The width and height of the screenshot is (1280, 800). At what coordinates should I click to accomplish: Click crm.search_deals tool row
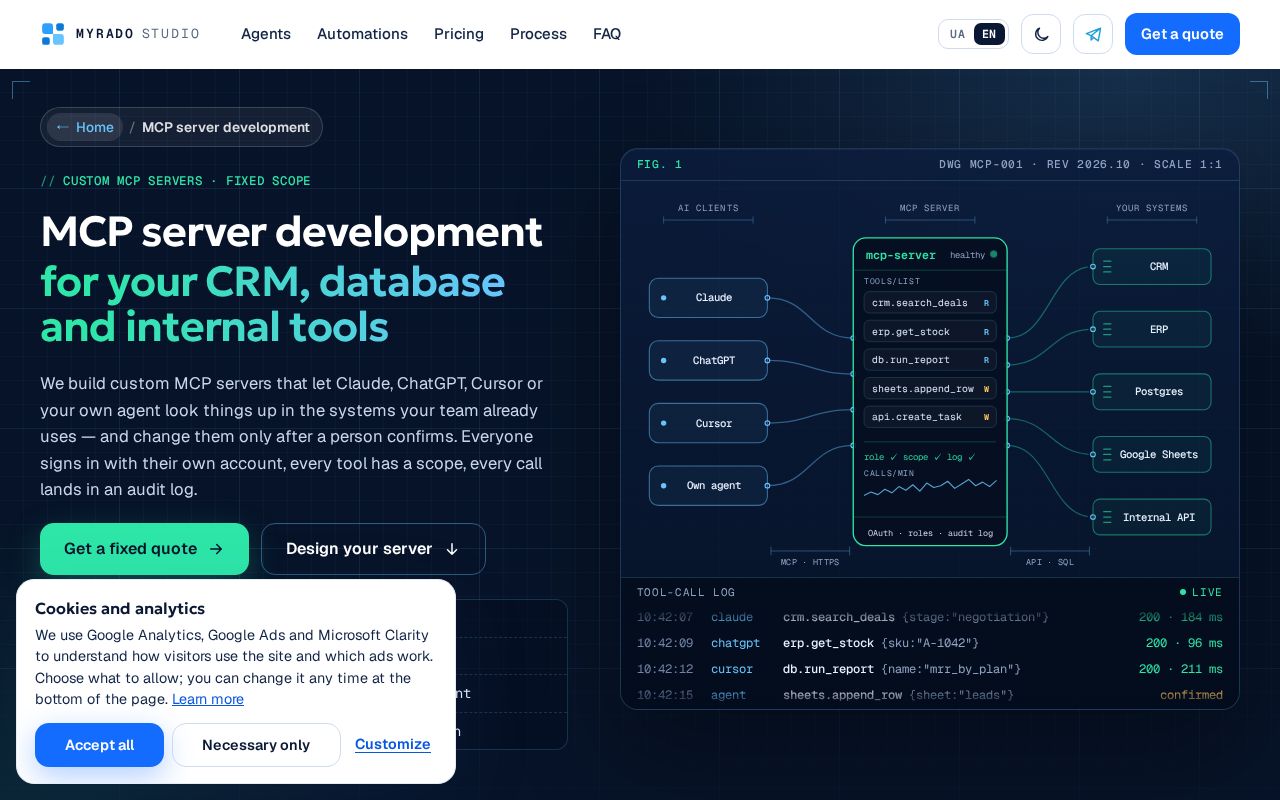[x=930, y=303]
